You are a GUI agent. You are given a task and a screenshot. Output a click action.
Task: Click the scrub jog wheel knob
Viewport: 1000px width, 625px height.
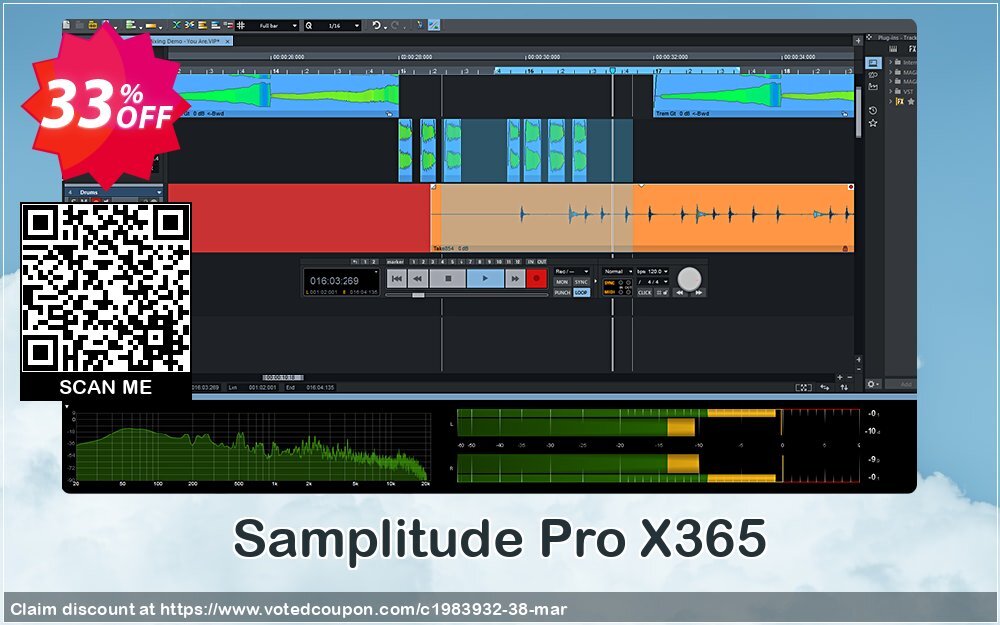[689, 279]
